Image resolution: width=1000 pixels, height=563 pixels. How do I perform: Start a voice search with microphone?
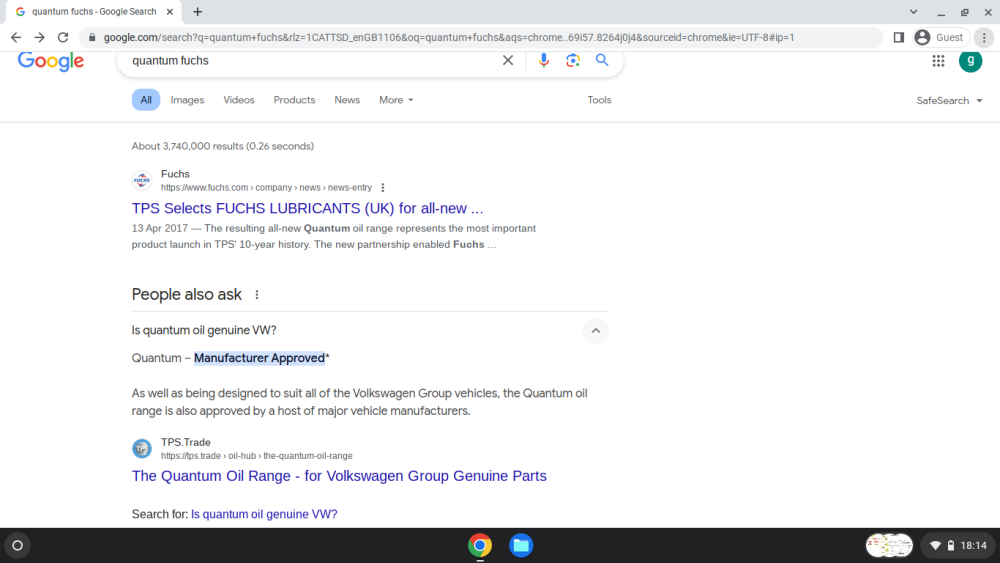543,61
